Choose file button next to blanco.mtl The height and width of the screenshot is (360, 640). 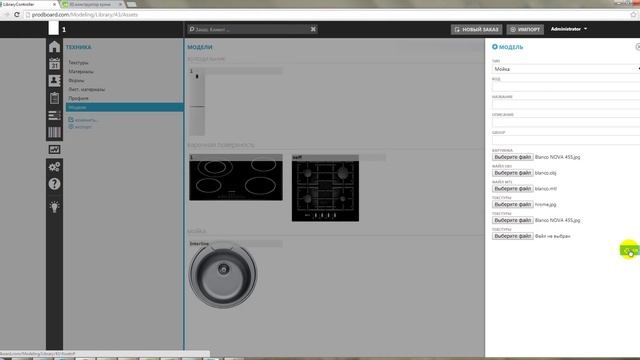[513, 189]
